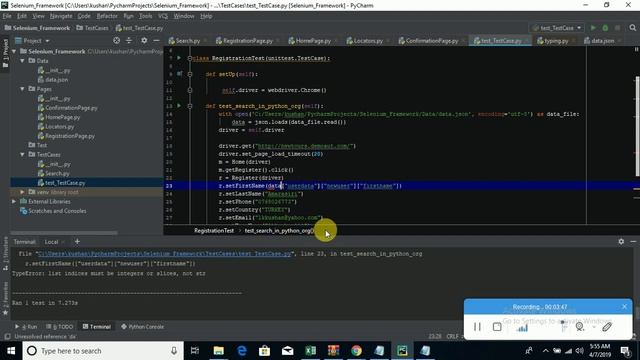Open the Tools menu
The height and width of the screenshot is (360, 640).
(145, 16)
